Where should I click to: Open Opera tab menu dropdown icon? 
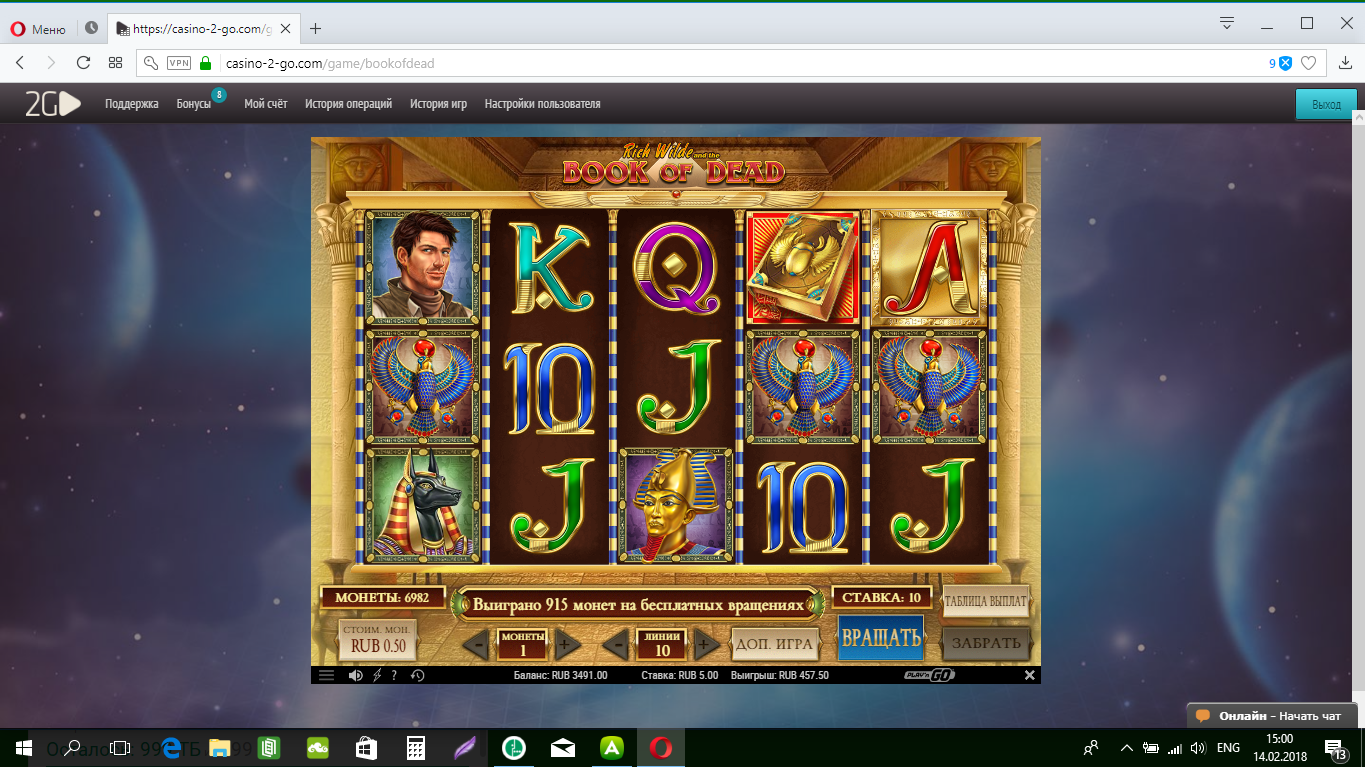tap(1228, 22)
